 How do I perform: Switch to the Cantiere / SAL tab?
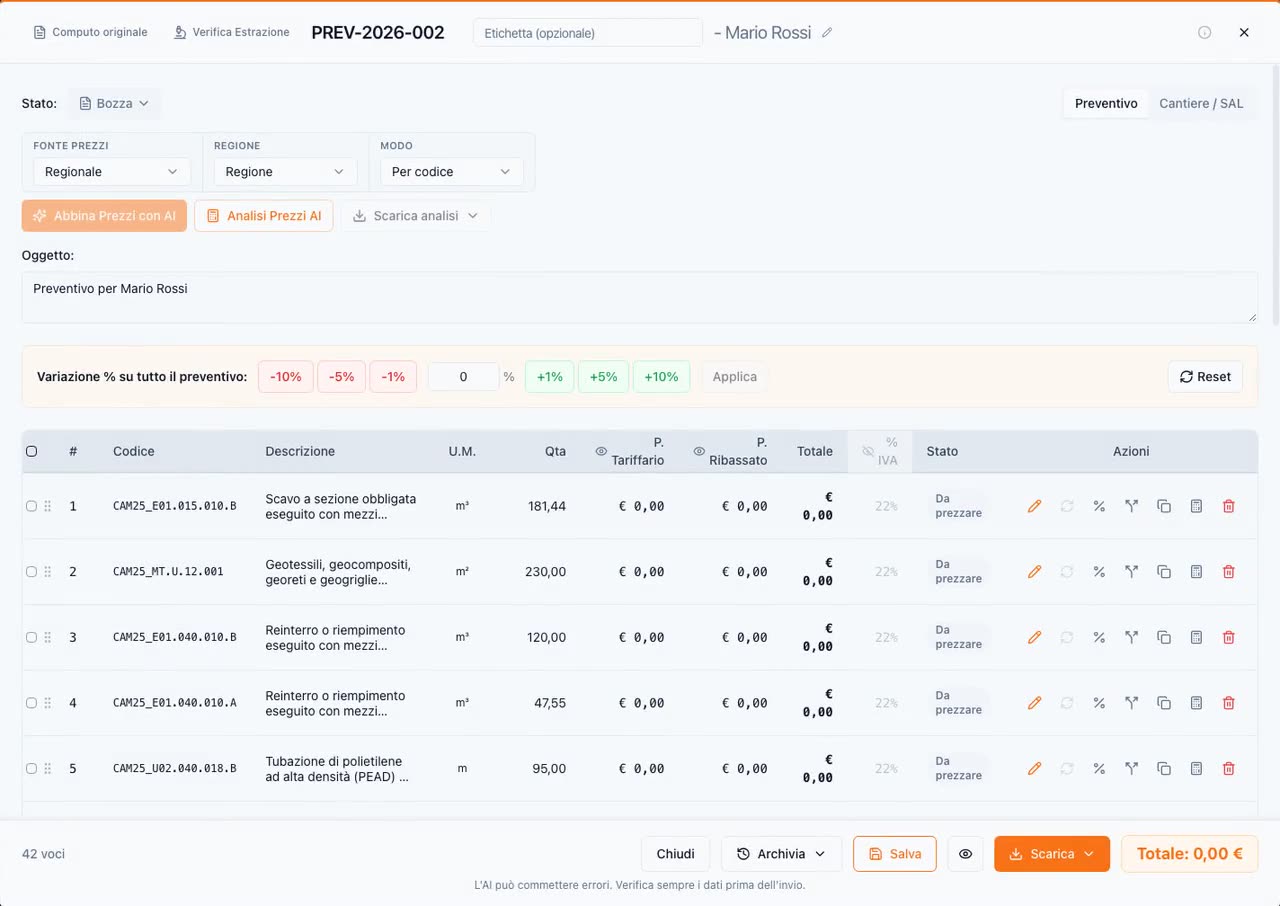[x=1201, y=103]
